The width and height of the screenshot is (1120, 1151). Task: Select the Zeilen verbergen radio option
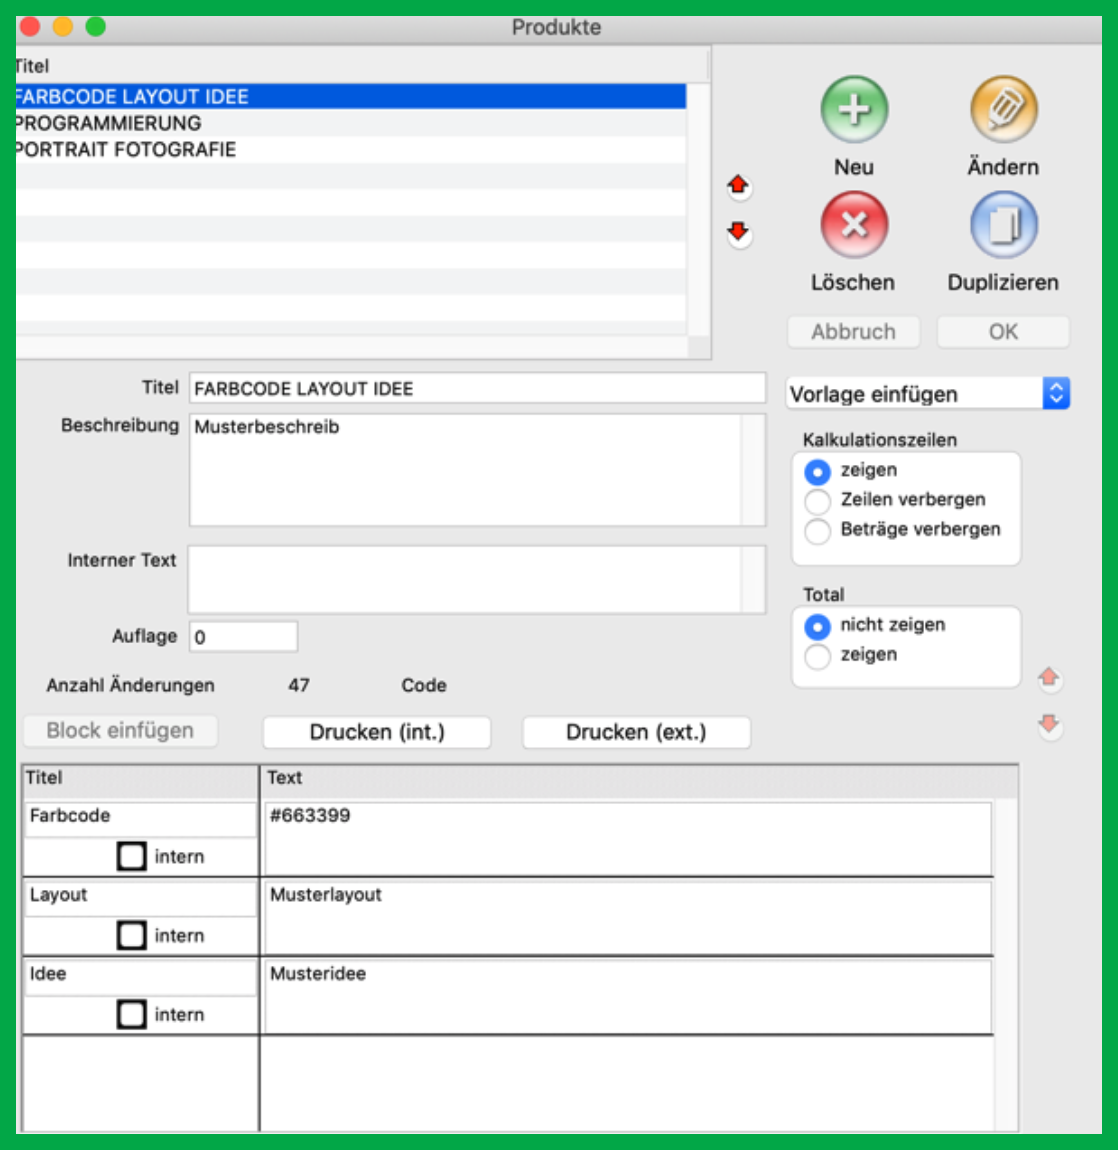818,501
